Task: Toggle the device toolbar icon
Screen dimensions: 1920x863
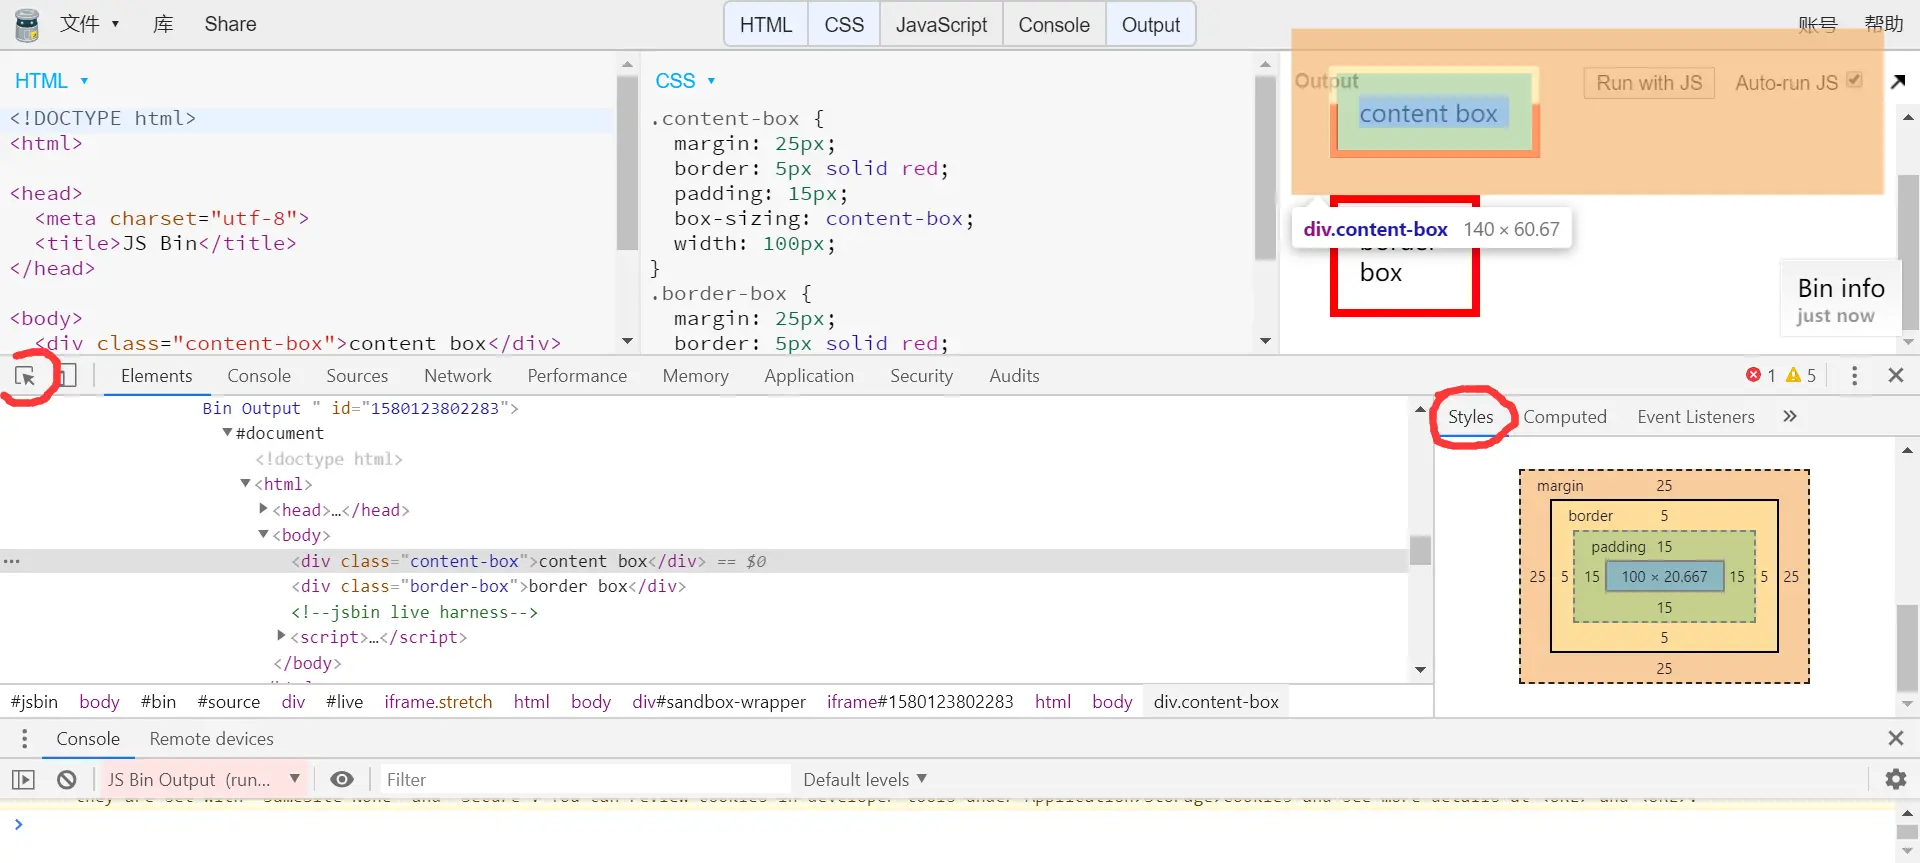Action: coord(66,376)
